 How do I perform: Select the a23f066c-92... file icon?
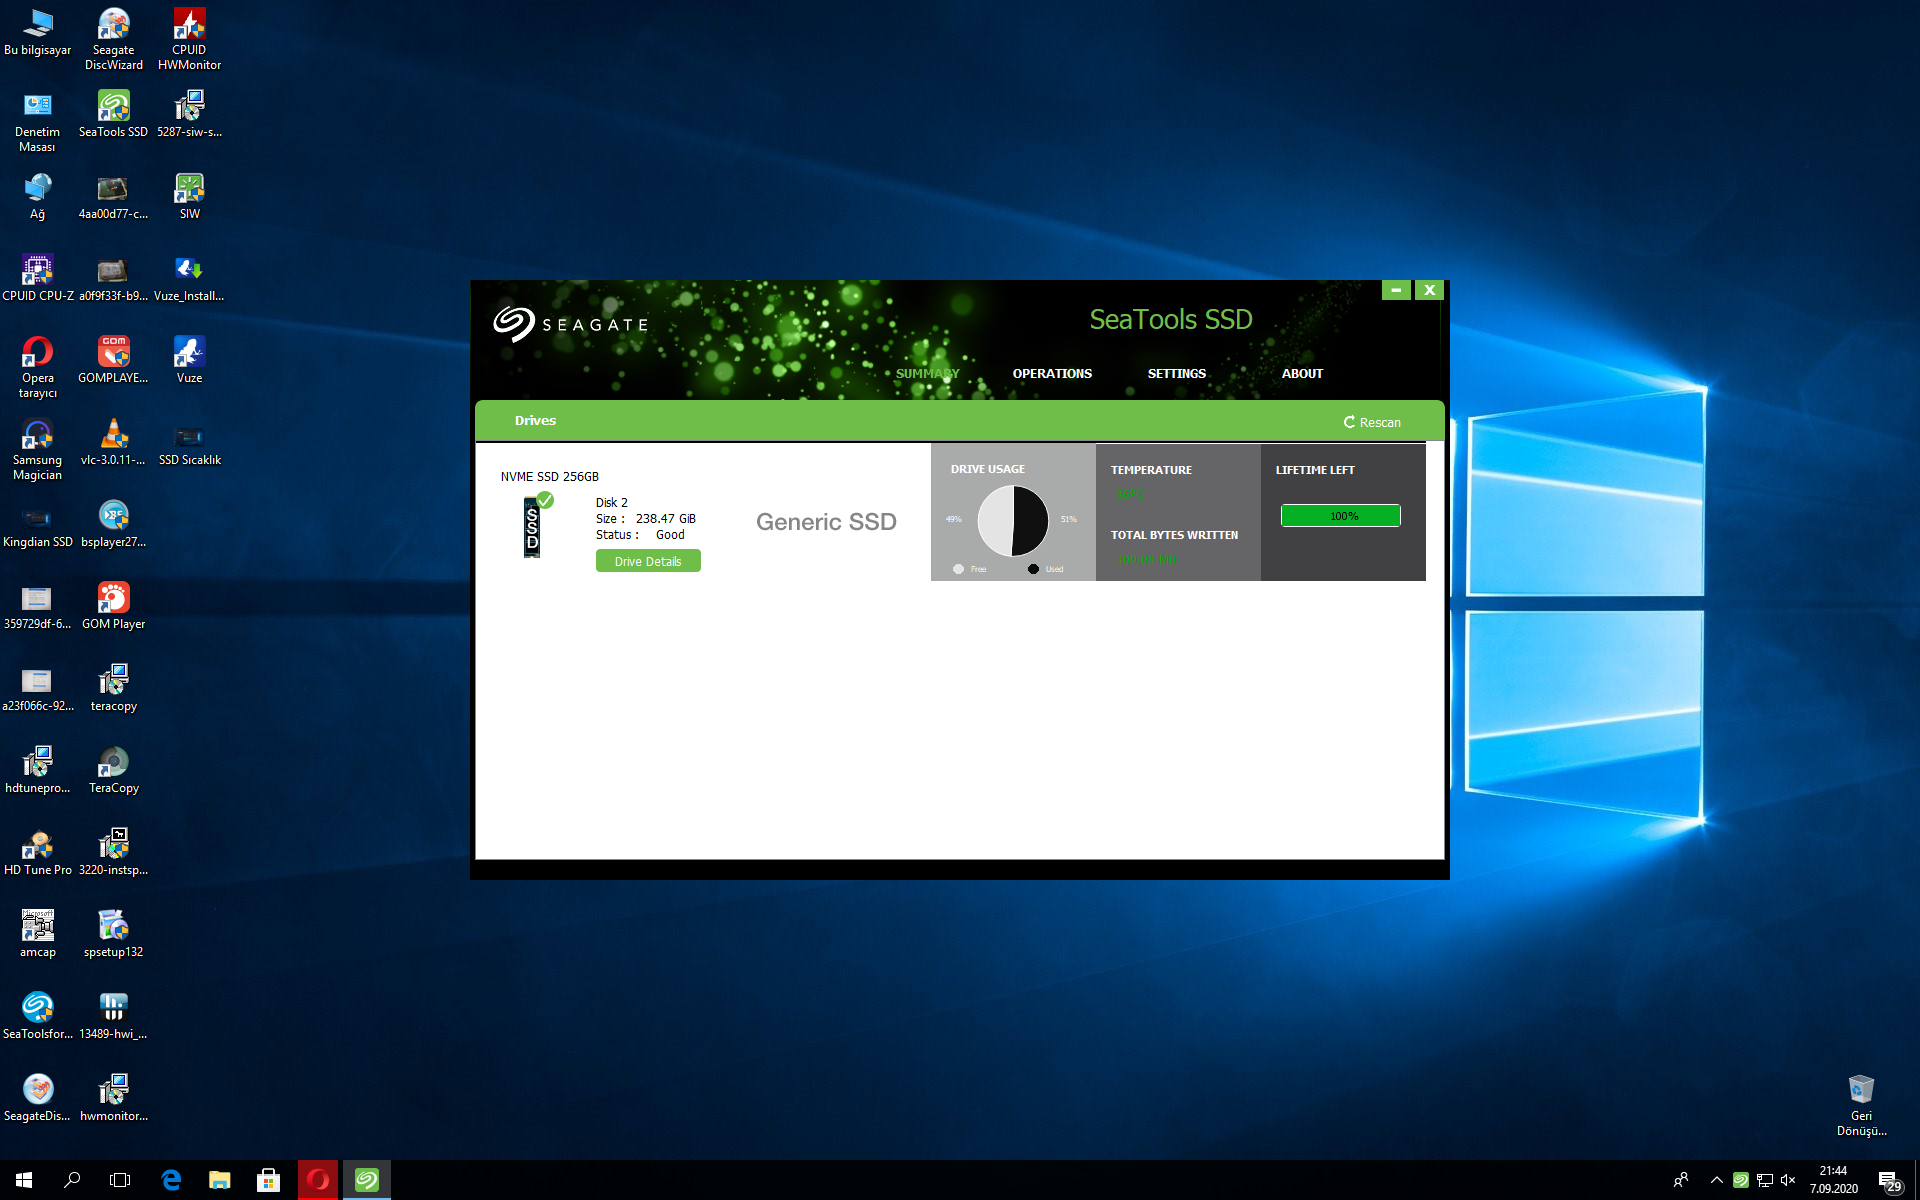tap(38, 688)
